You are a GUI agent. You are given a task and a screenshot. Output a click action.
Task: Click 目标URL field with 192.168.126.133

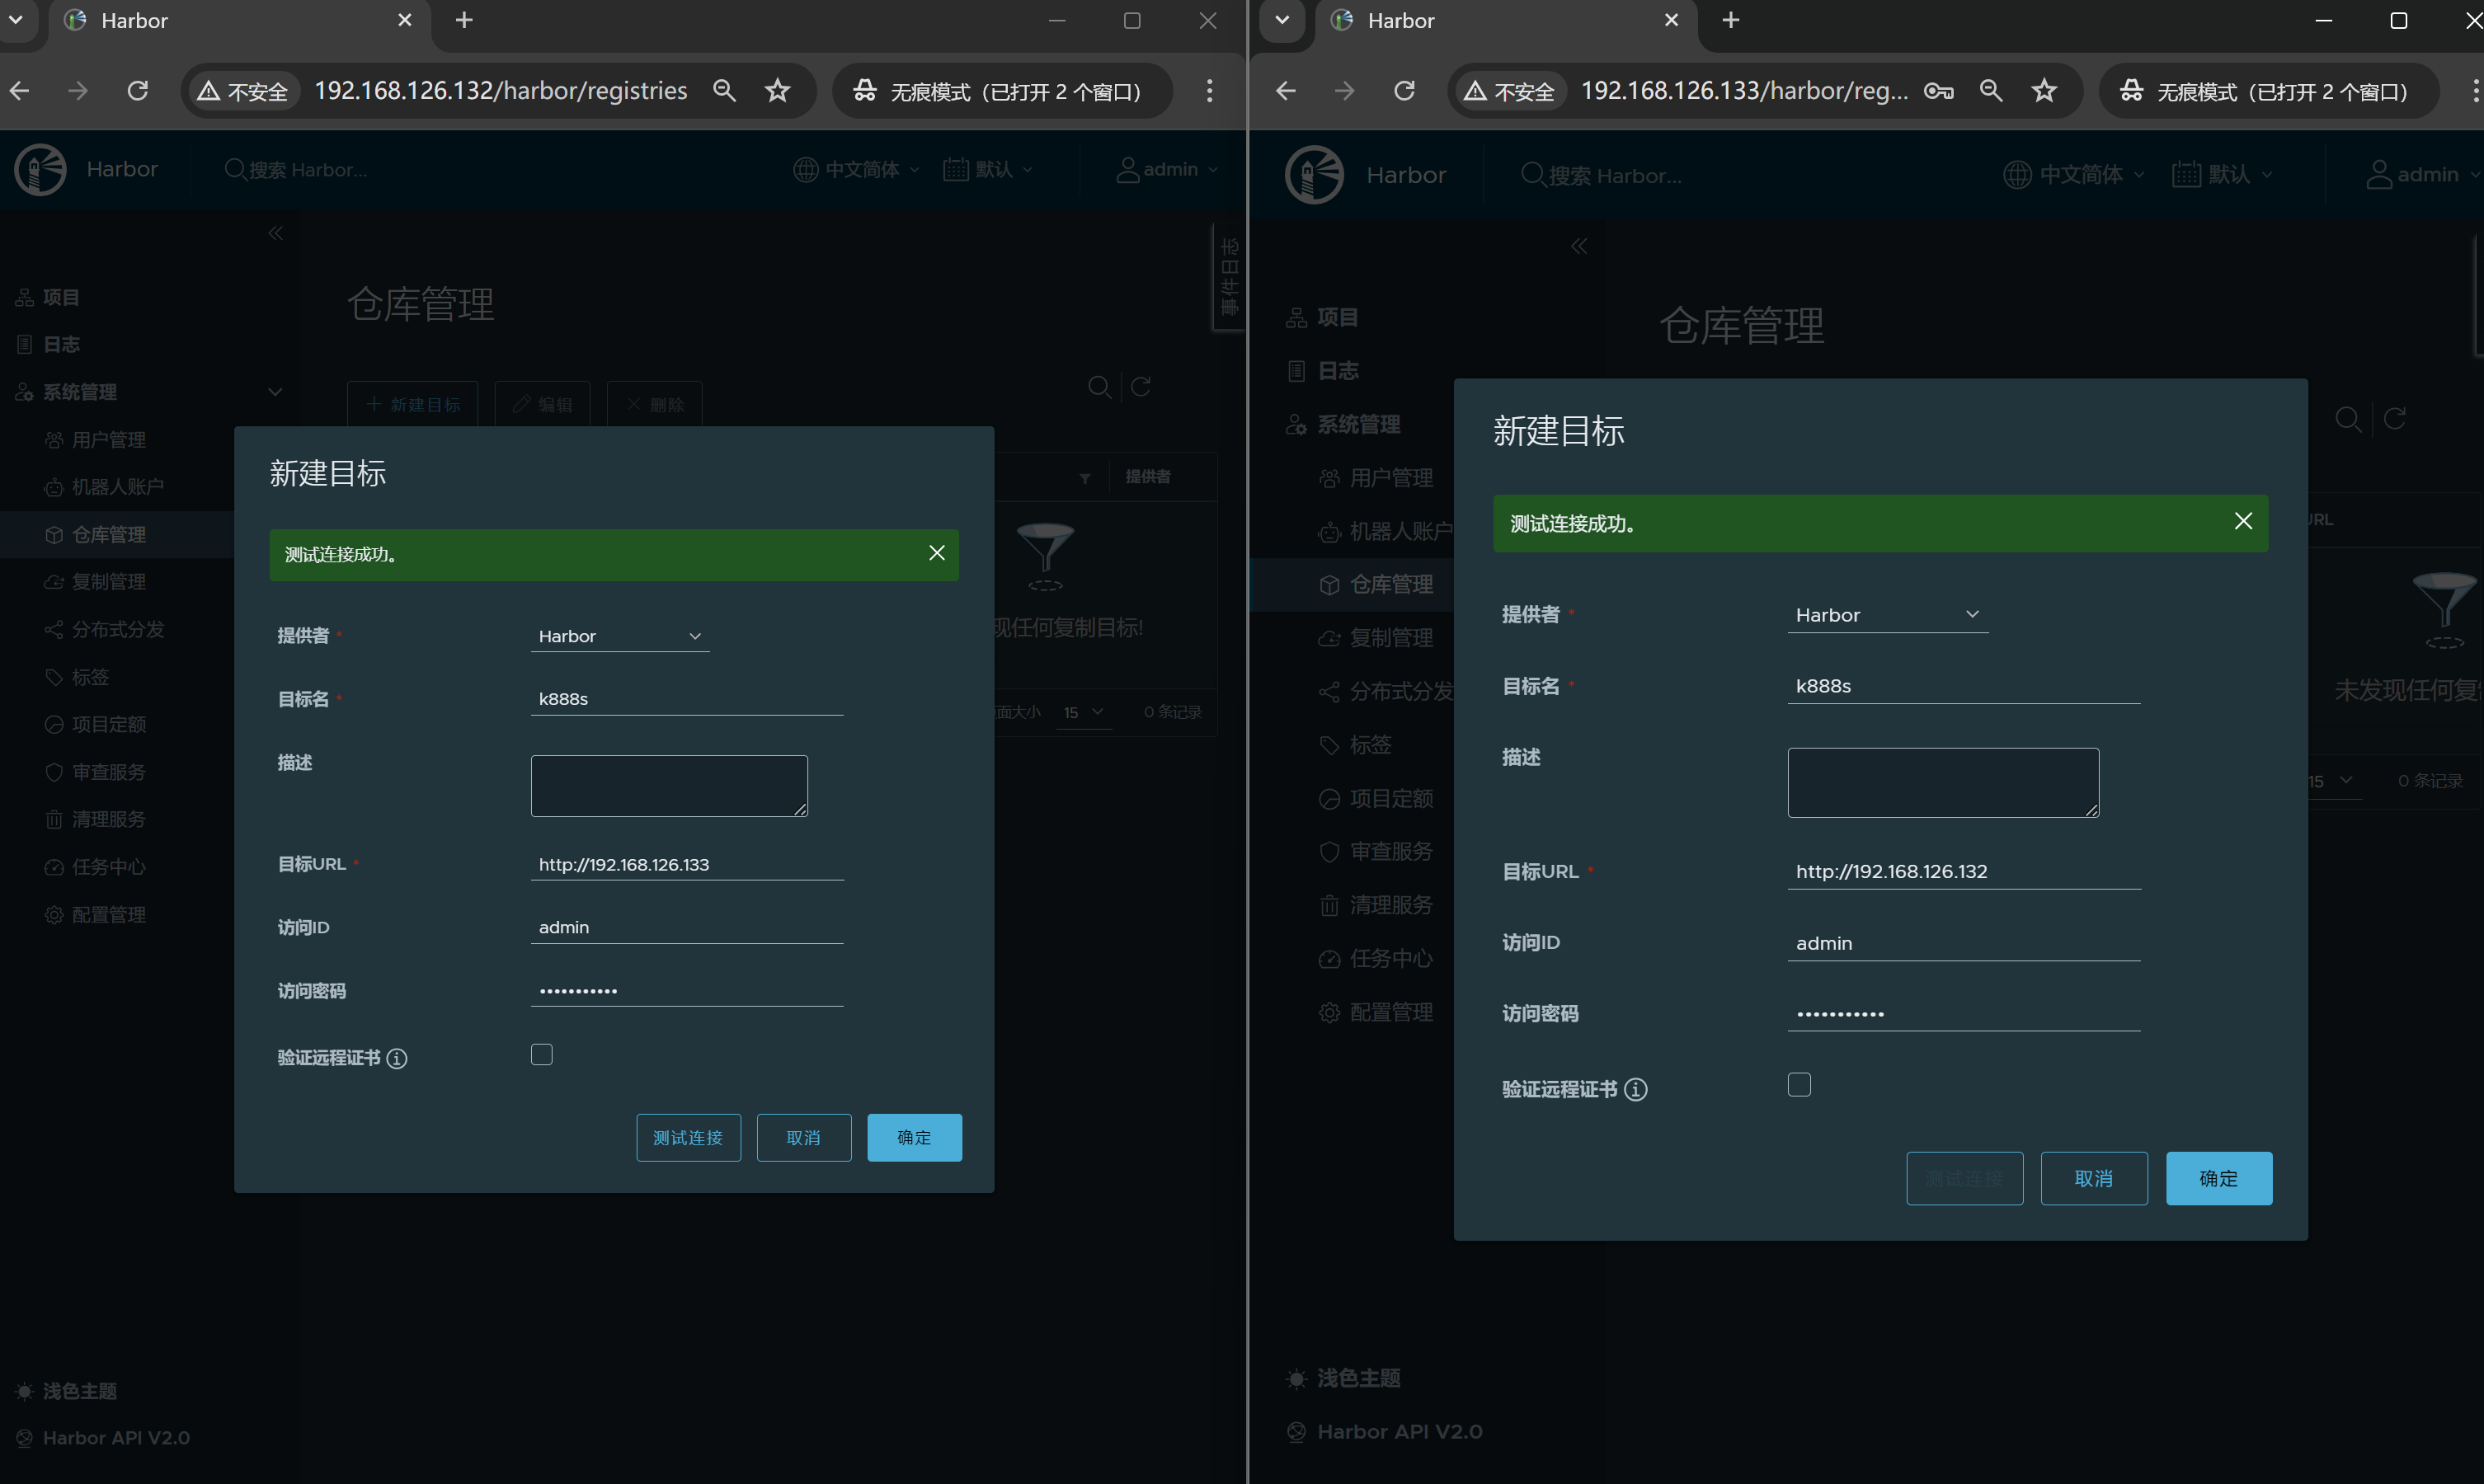[x=686, y=864]
